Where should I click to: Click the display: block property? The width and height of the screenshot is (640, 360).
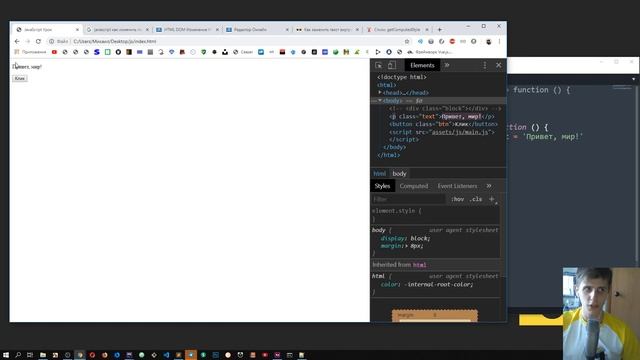tap(405, 238)
